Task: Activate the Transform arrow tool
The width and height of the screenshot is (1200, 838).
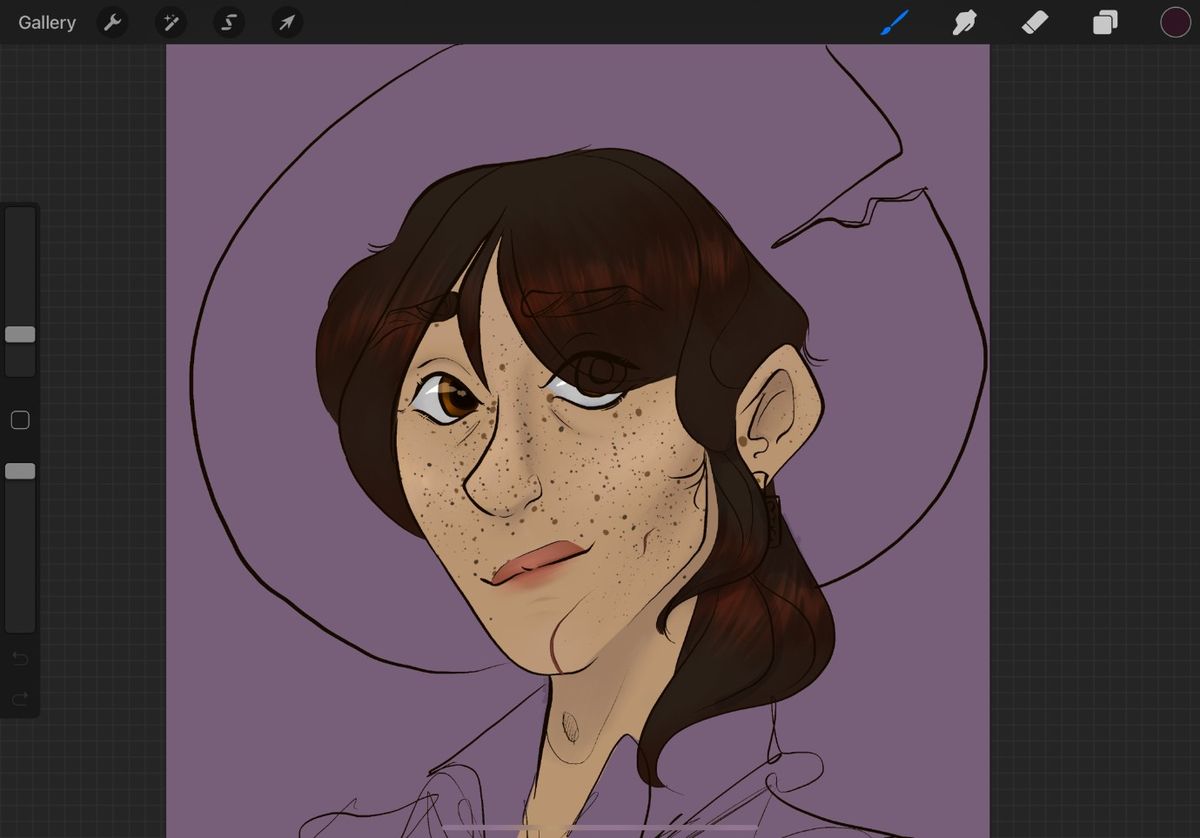Action: pyautogui.click(x=287, y=22)
